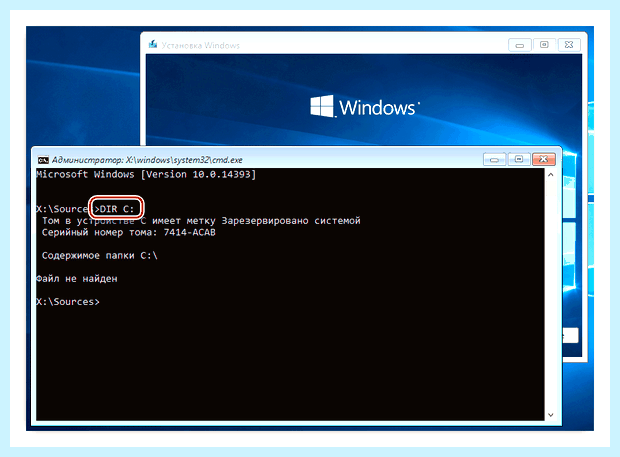This screenshot has height=457, width=620.
Task: Close the cmd.exe Administrator window
Action: [x=544, y=159]
